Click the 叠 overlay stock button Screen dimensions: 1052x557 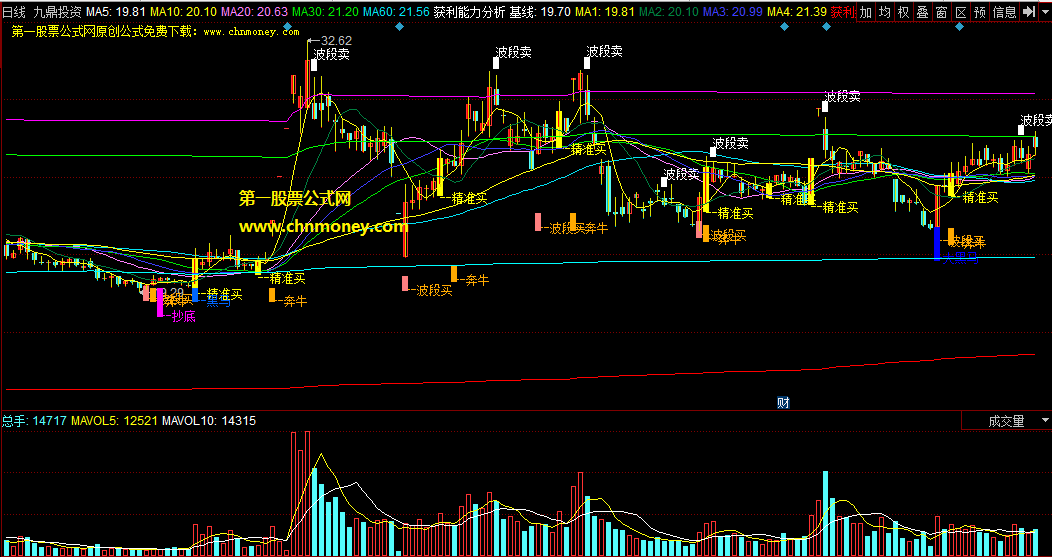tap(923, 11)
